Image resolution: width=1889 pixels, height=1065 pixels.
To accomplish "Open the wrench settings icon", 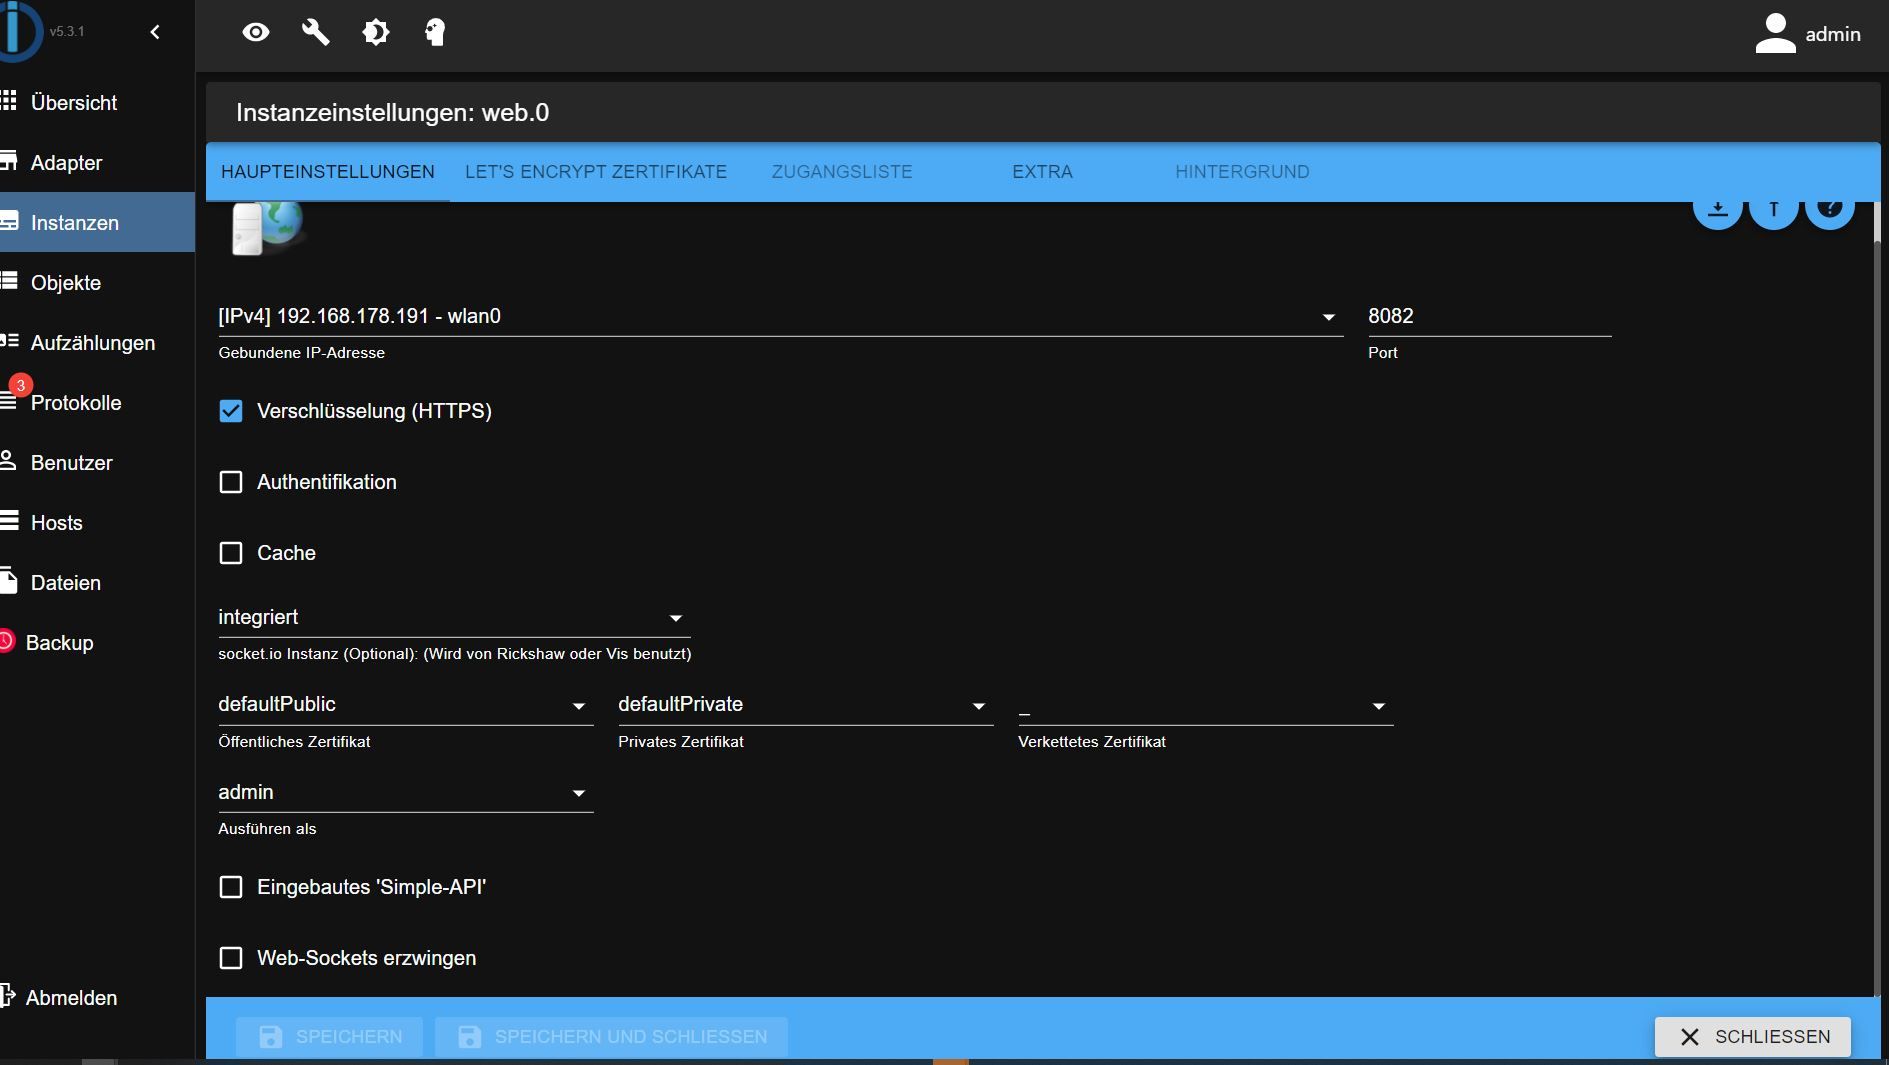I will click(x=316, y=33).
